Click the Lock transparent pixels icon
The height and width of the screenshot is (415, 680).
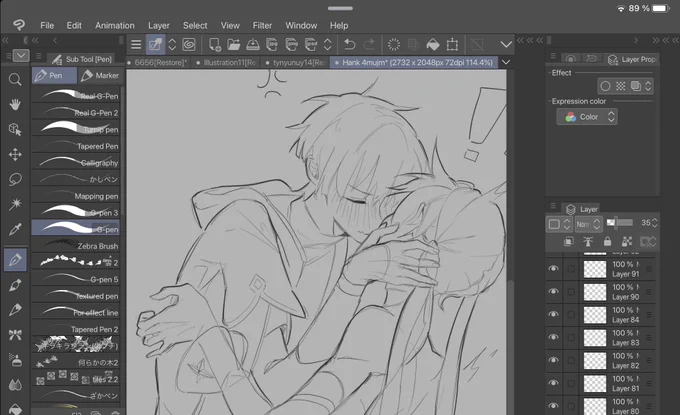tap(627, 241)
